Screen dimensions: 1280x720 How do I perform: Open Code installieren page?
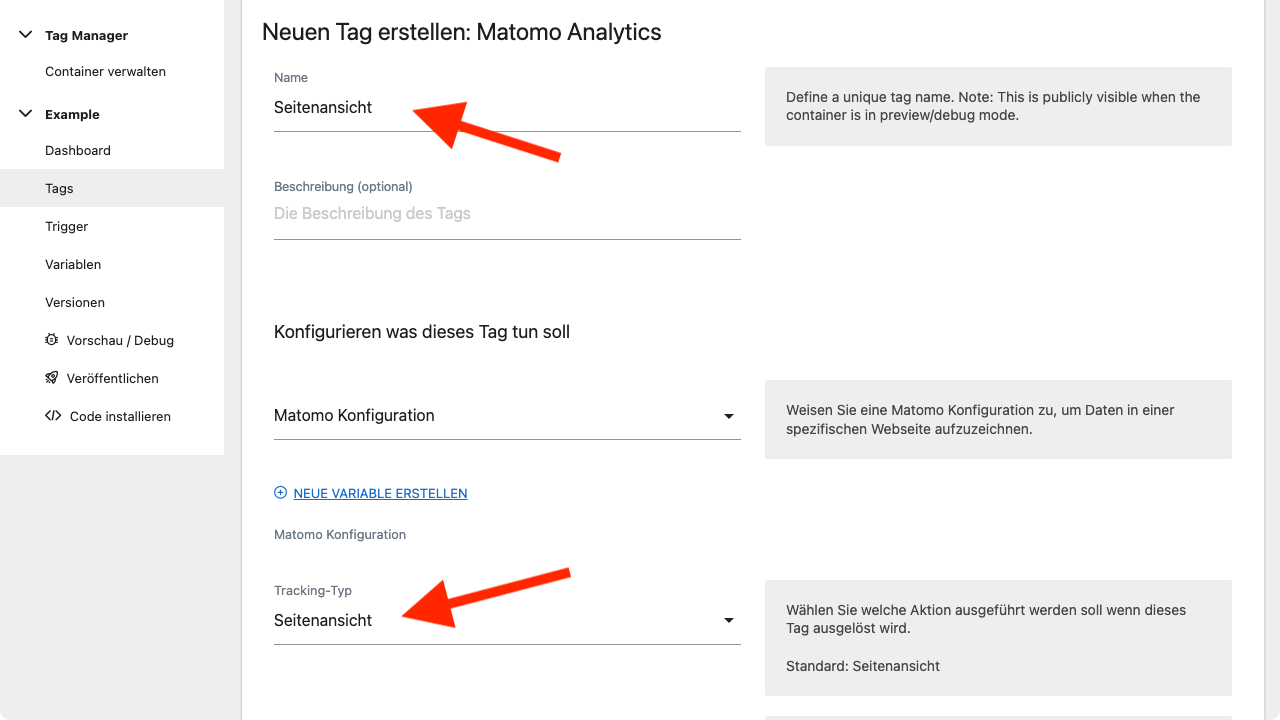120,417
